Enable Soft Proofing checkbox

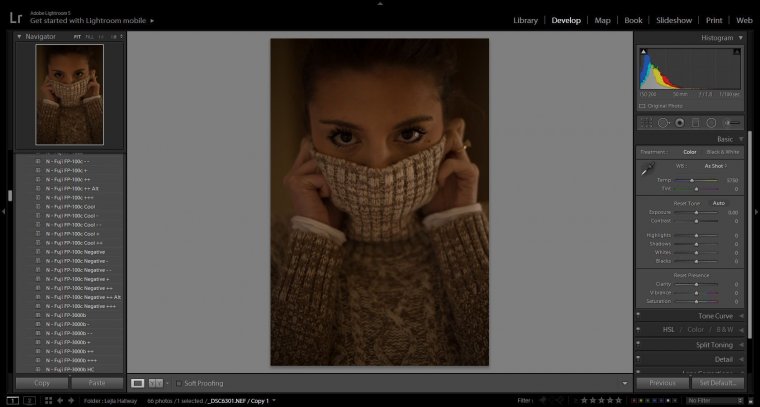[x=178, y=383]
